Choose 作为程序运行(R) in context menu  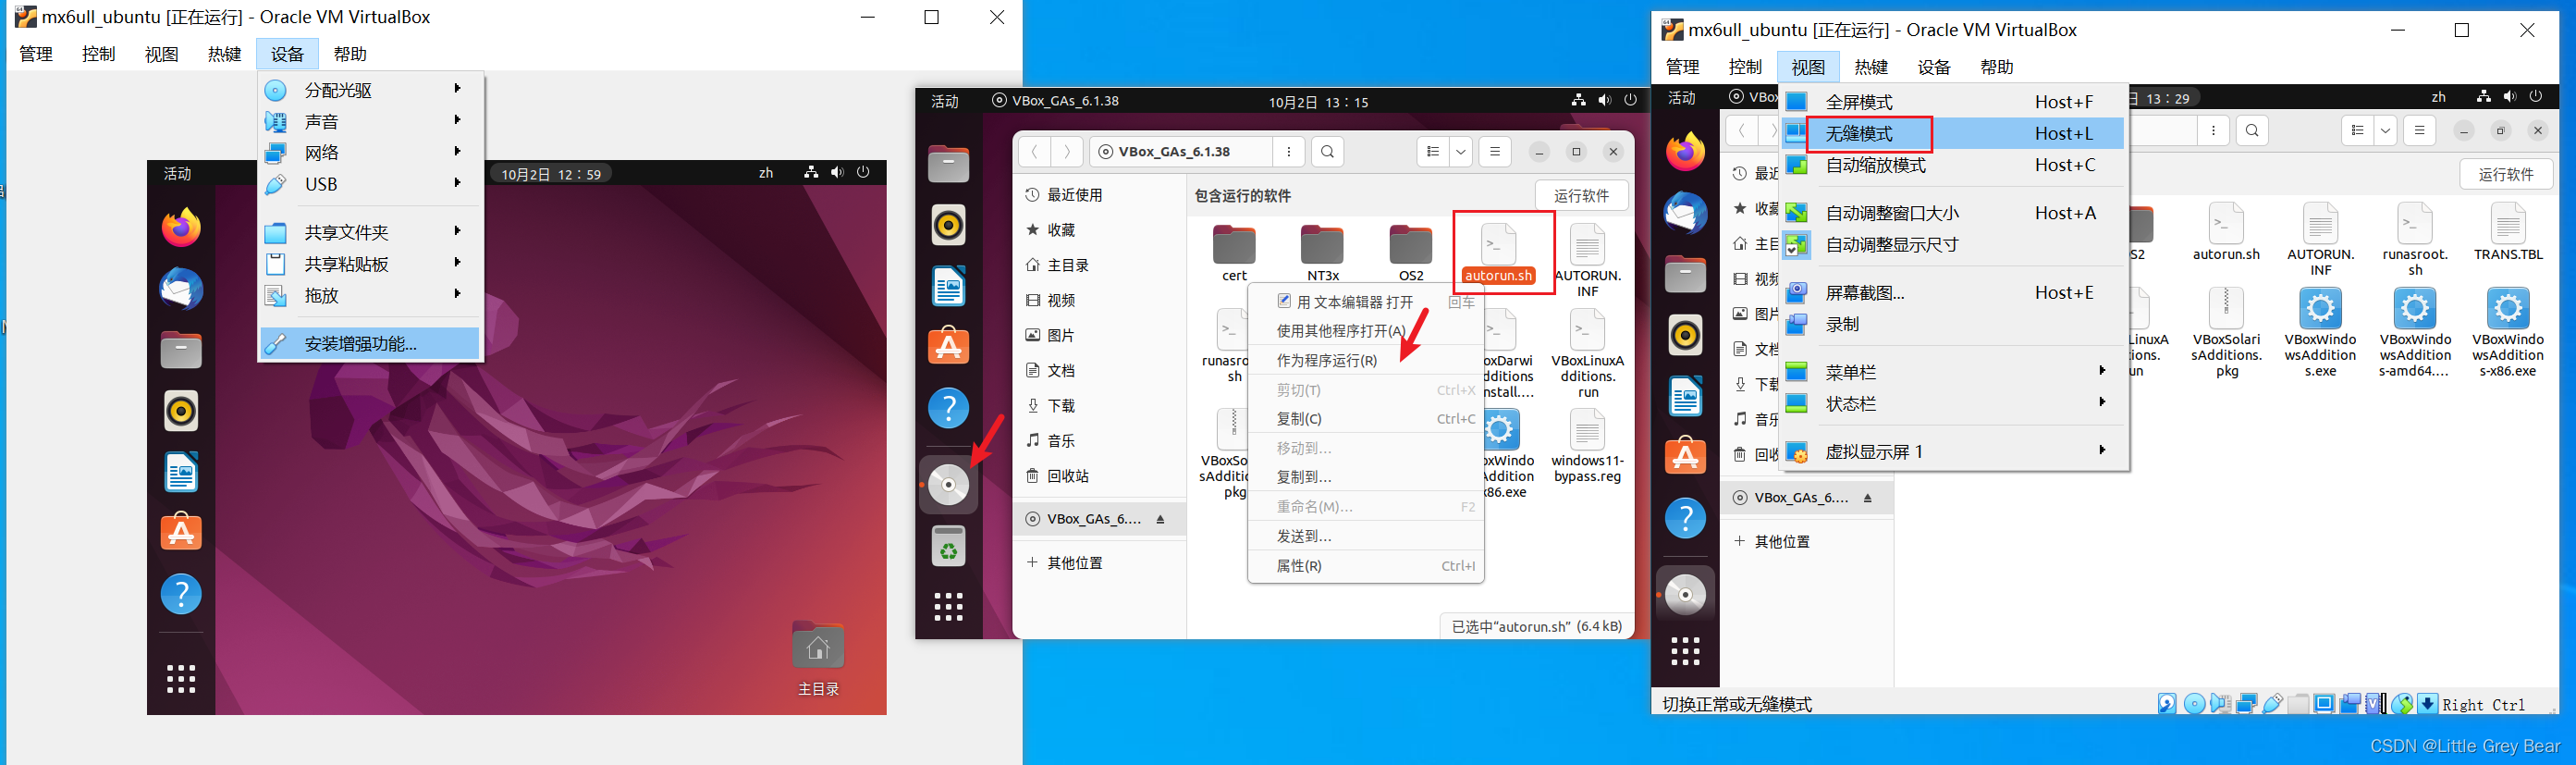(1365, 360)
